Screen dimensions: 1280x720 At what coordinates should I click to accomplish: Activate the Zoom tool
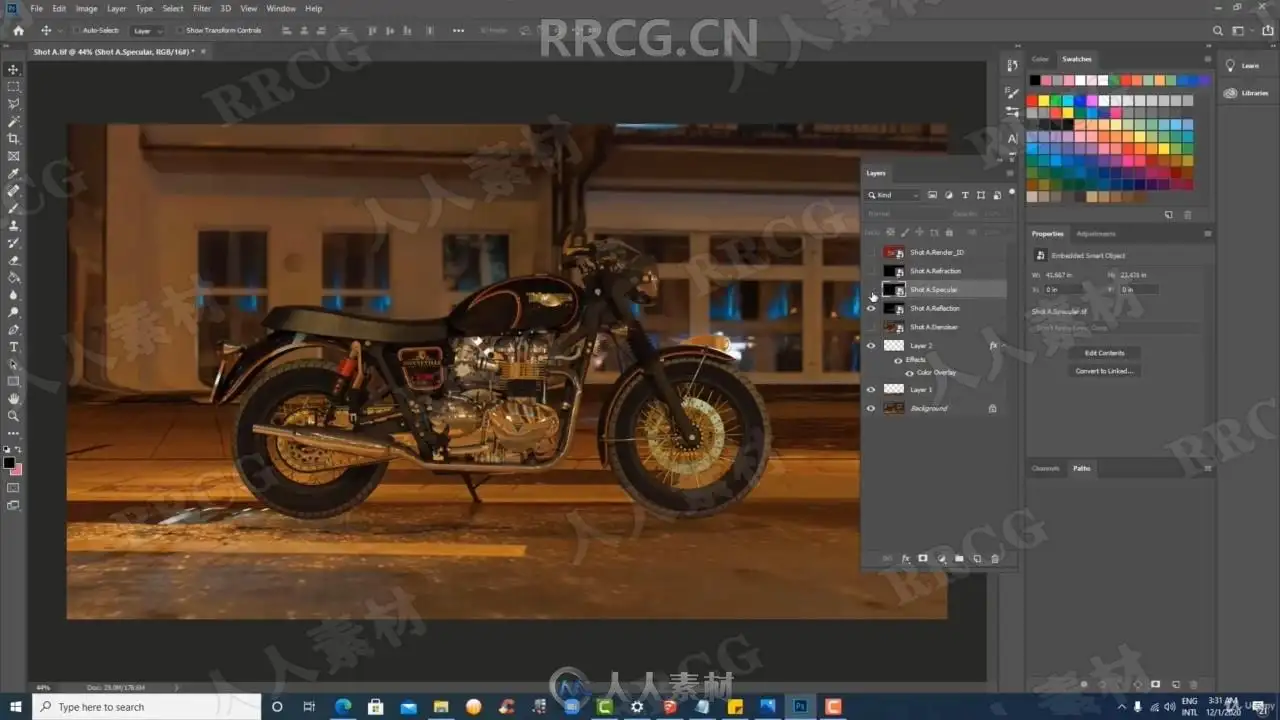coord(14,416)
